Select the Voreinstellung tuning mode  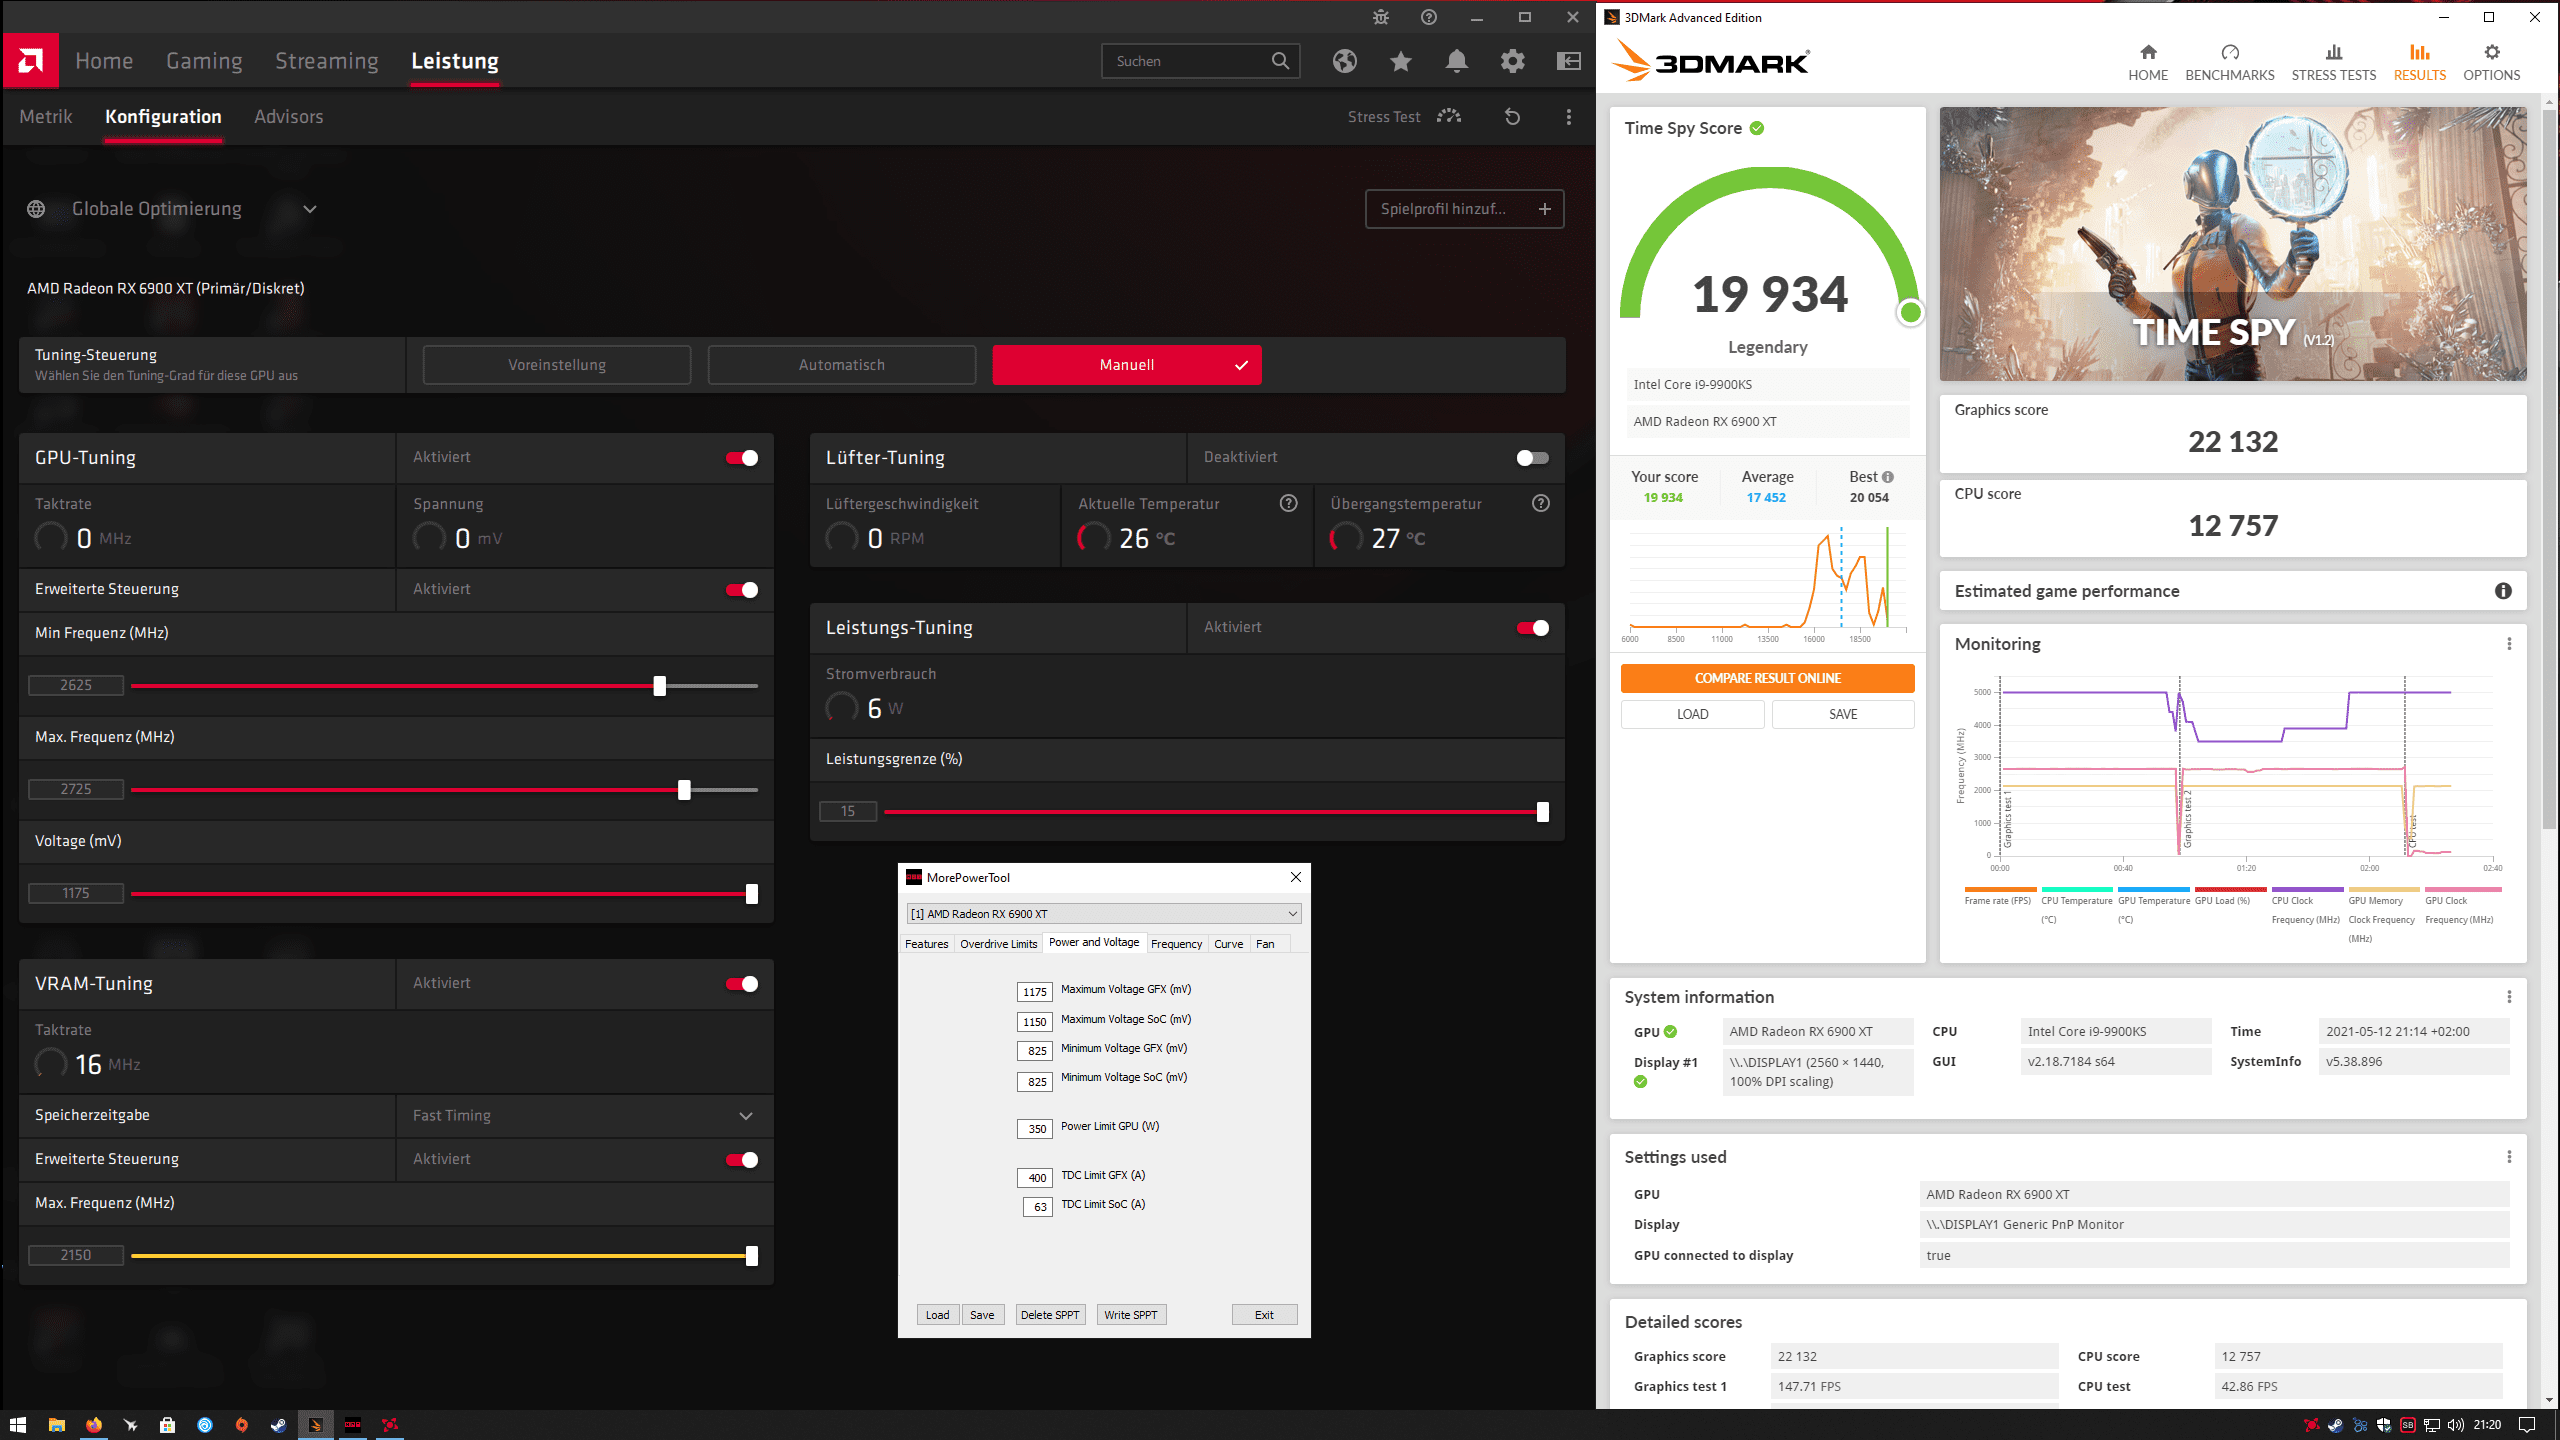pos(557,365)
